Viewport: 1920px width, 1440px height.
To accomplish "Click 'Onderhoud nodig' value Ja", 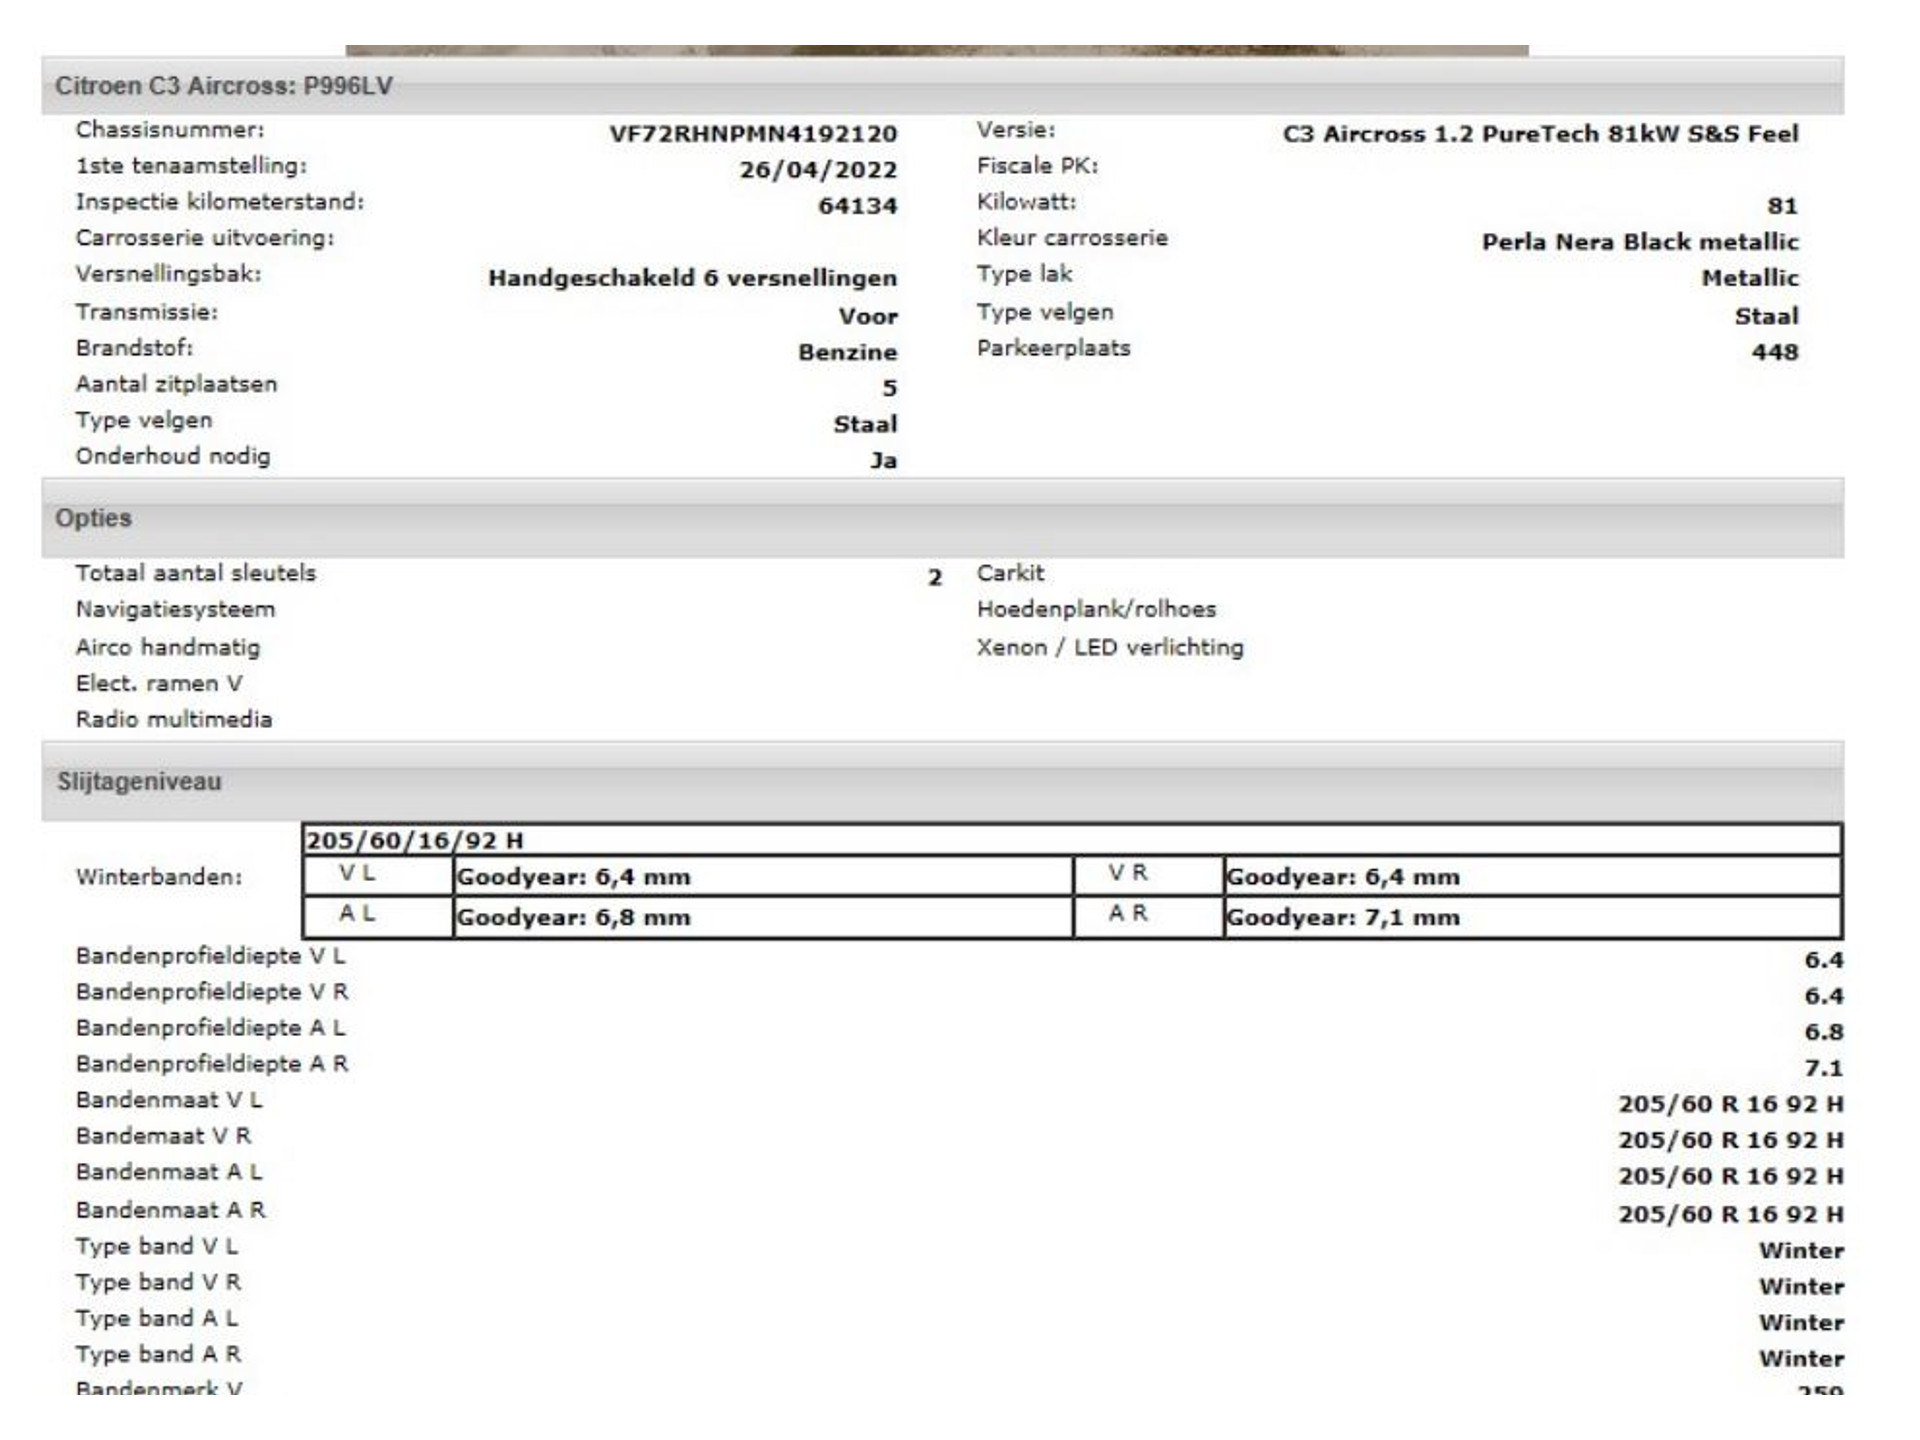I will coord(883,460).
